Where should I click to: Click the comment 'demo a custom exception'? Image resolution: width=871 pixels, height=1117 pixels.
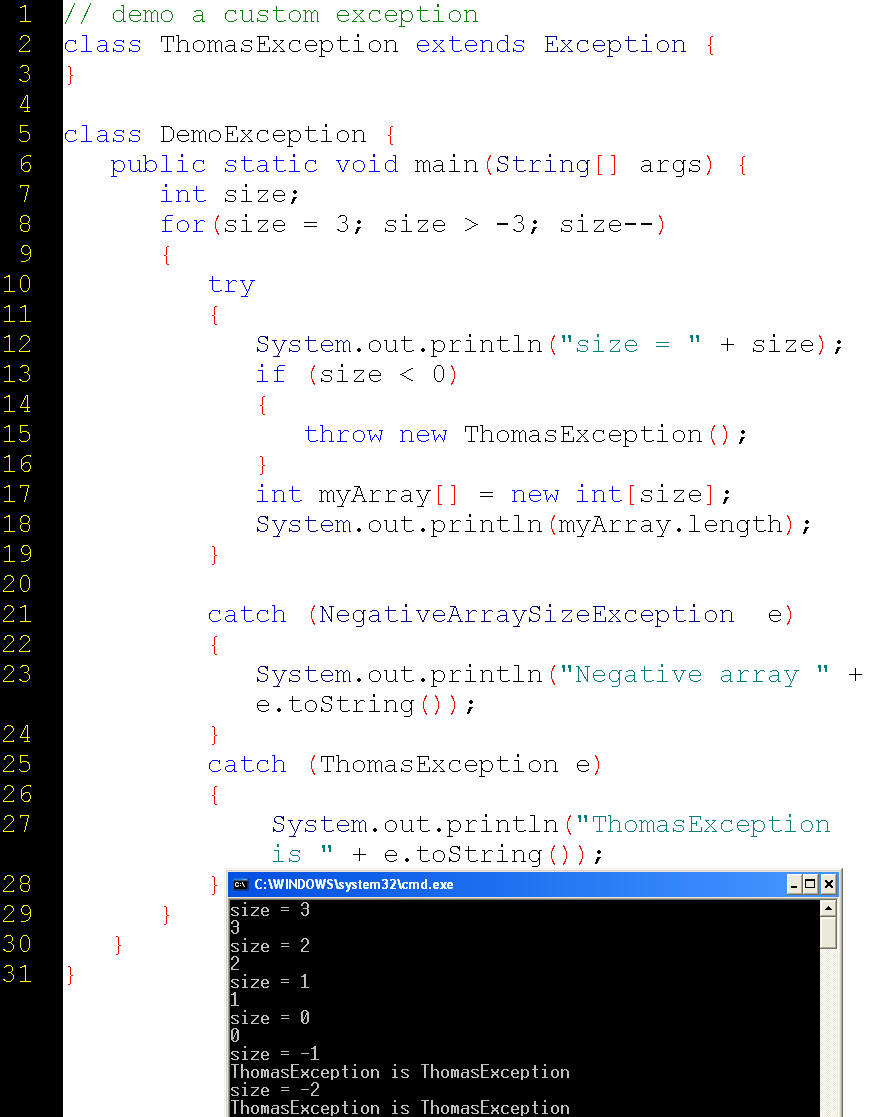click(295, 15)
